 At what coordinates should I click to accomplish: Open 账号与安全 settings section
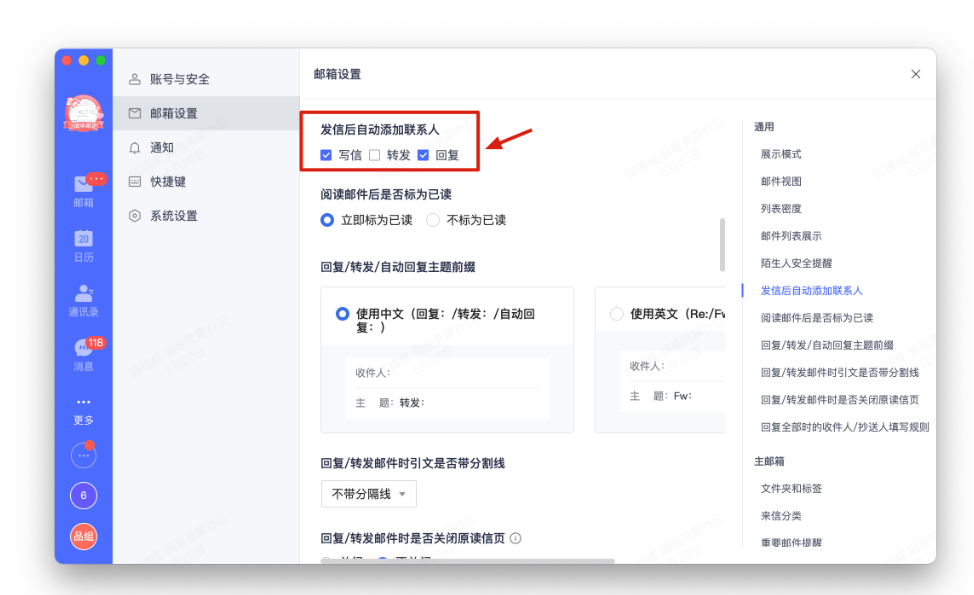click(206, 79)
